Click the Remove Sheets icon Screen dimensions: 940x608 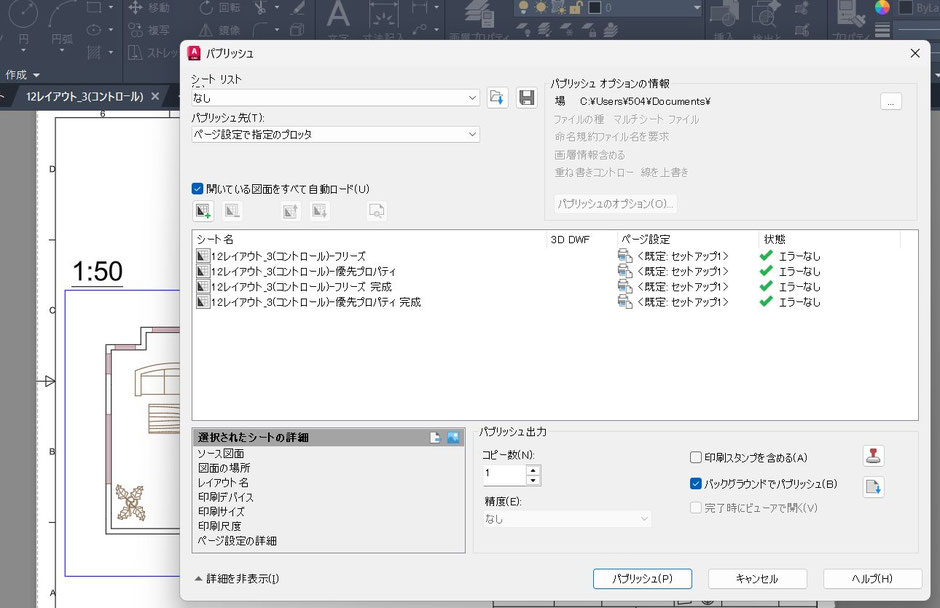pyautogui.click(x=232, y=211)
